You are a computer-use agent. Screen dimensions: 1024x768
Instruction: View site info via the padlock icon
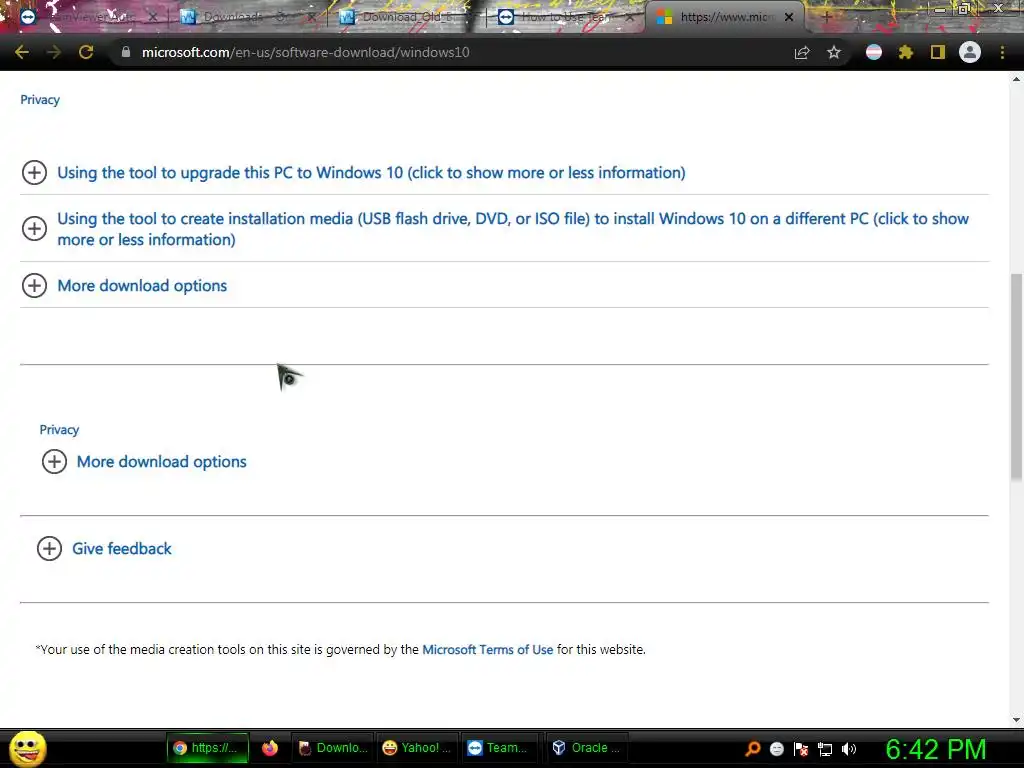(126, 52)
